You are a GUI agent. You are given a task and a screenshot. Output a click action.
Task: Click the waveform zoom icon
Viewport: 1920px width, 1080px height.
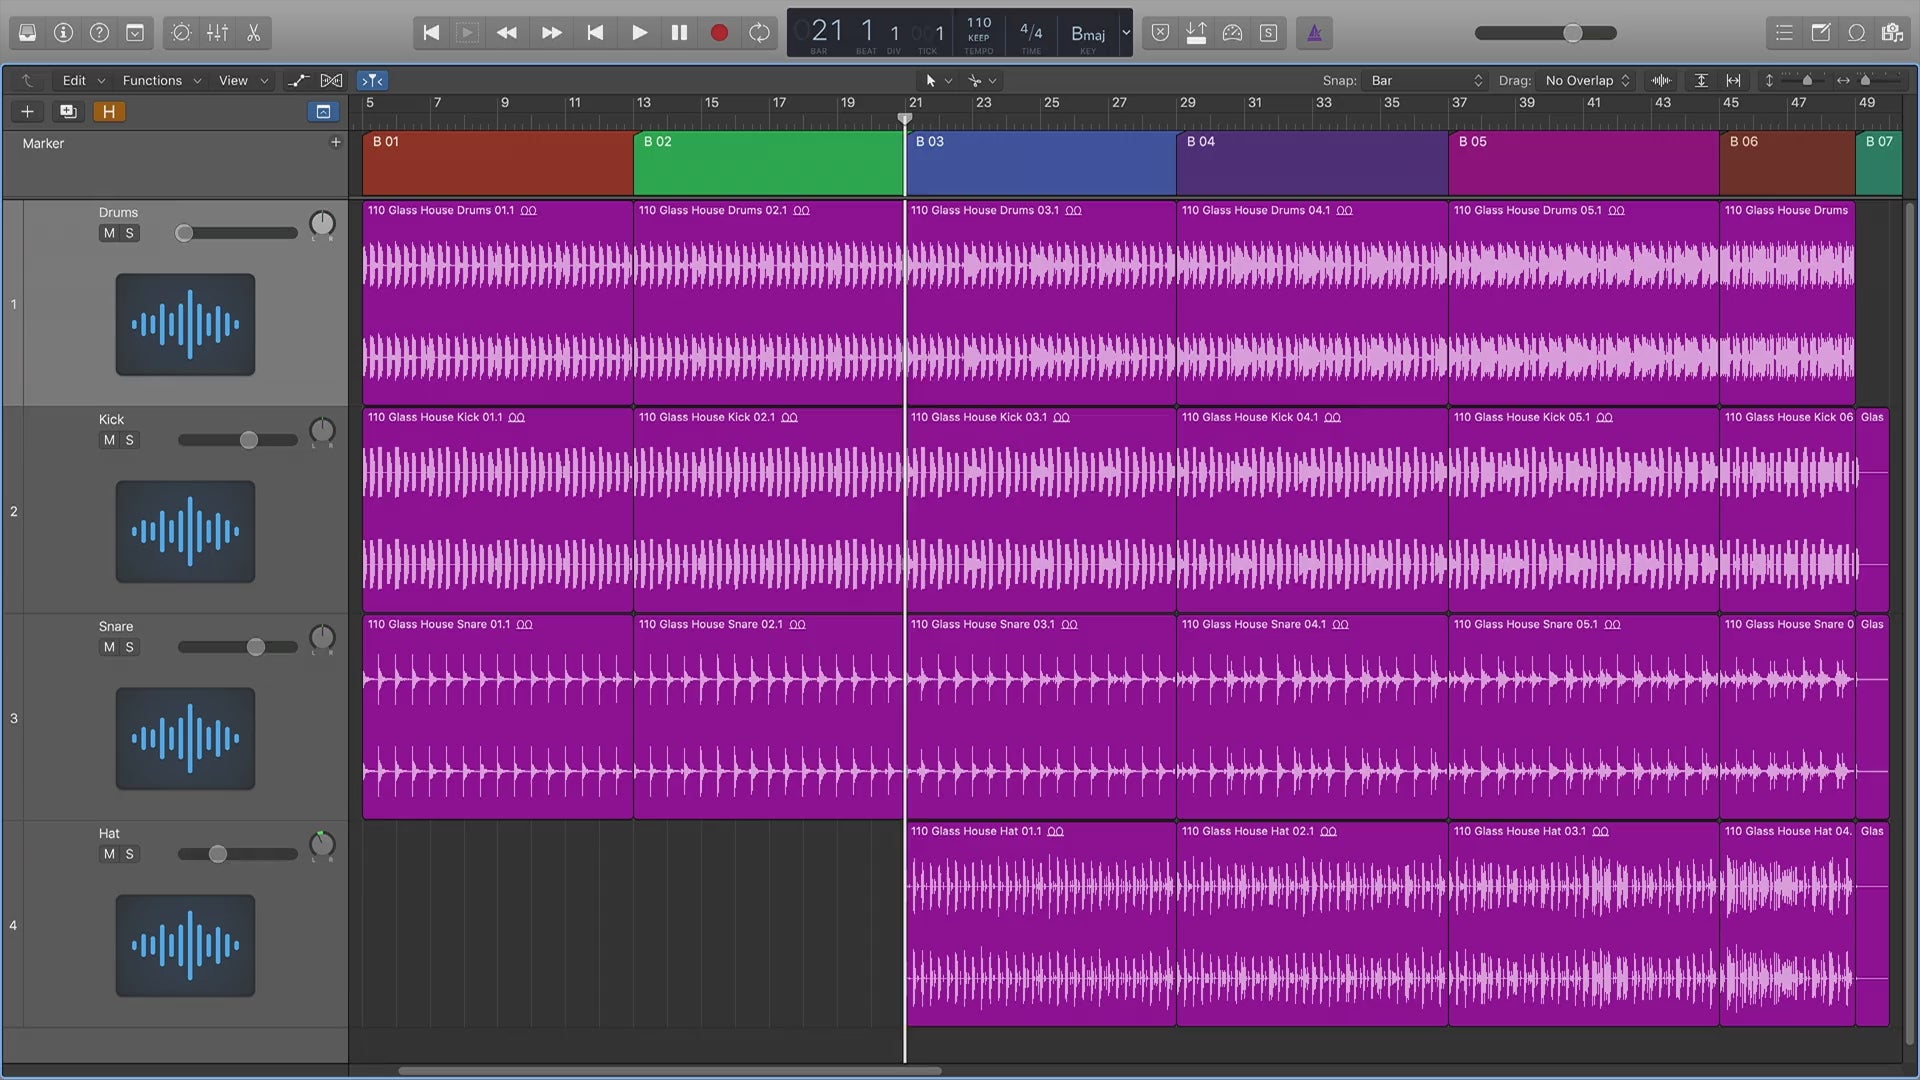pyautogui.click(x=1661, y=80)
